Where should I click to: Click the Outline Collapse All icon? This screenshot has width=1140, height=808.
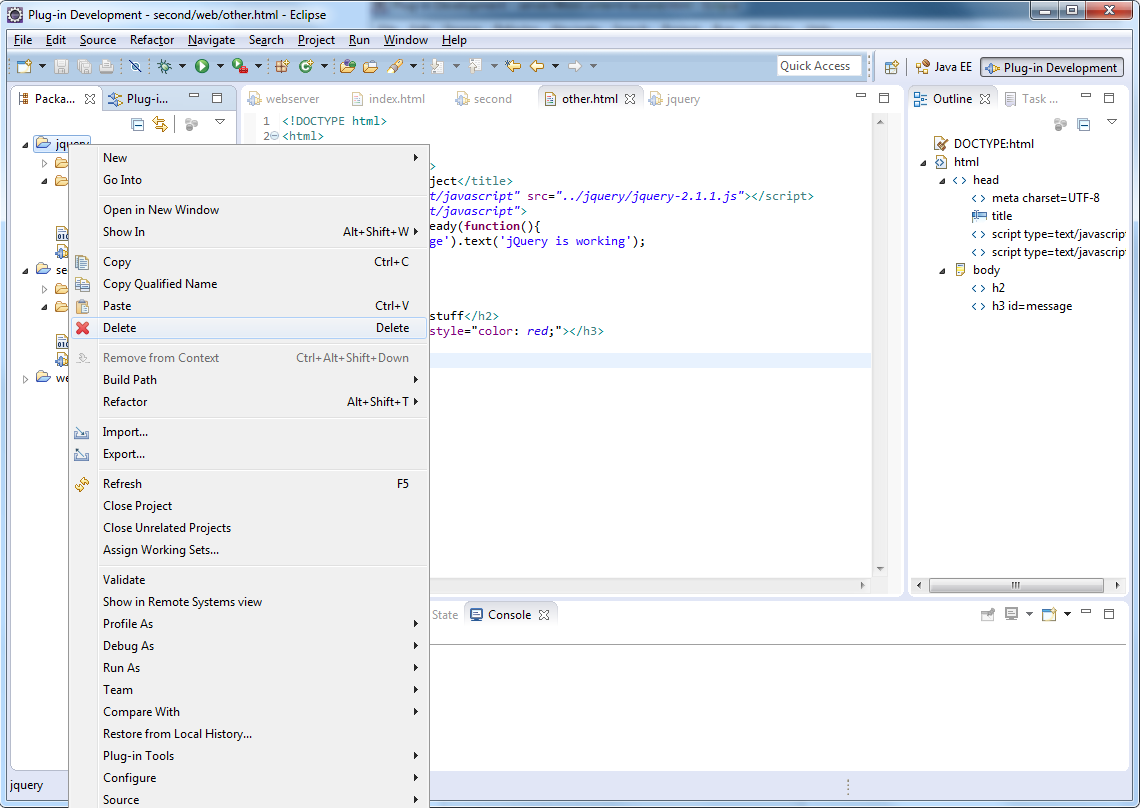point(1083,124)
